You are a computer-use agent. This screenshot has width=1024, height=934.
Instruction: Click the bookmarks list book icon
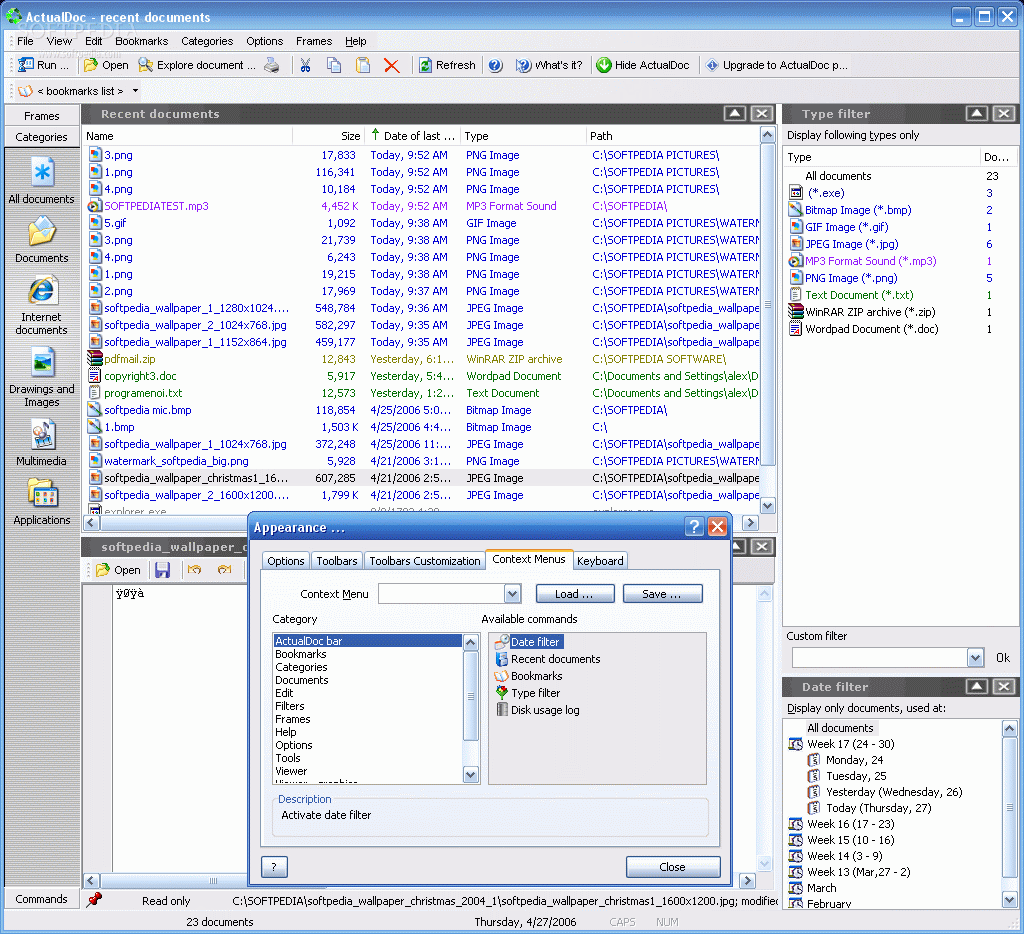click(x=25, y=91)
